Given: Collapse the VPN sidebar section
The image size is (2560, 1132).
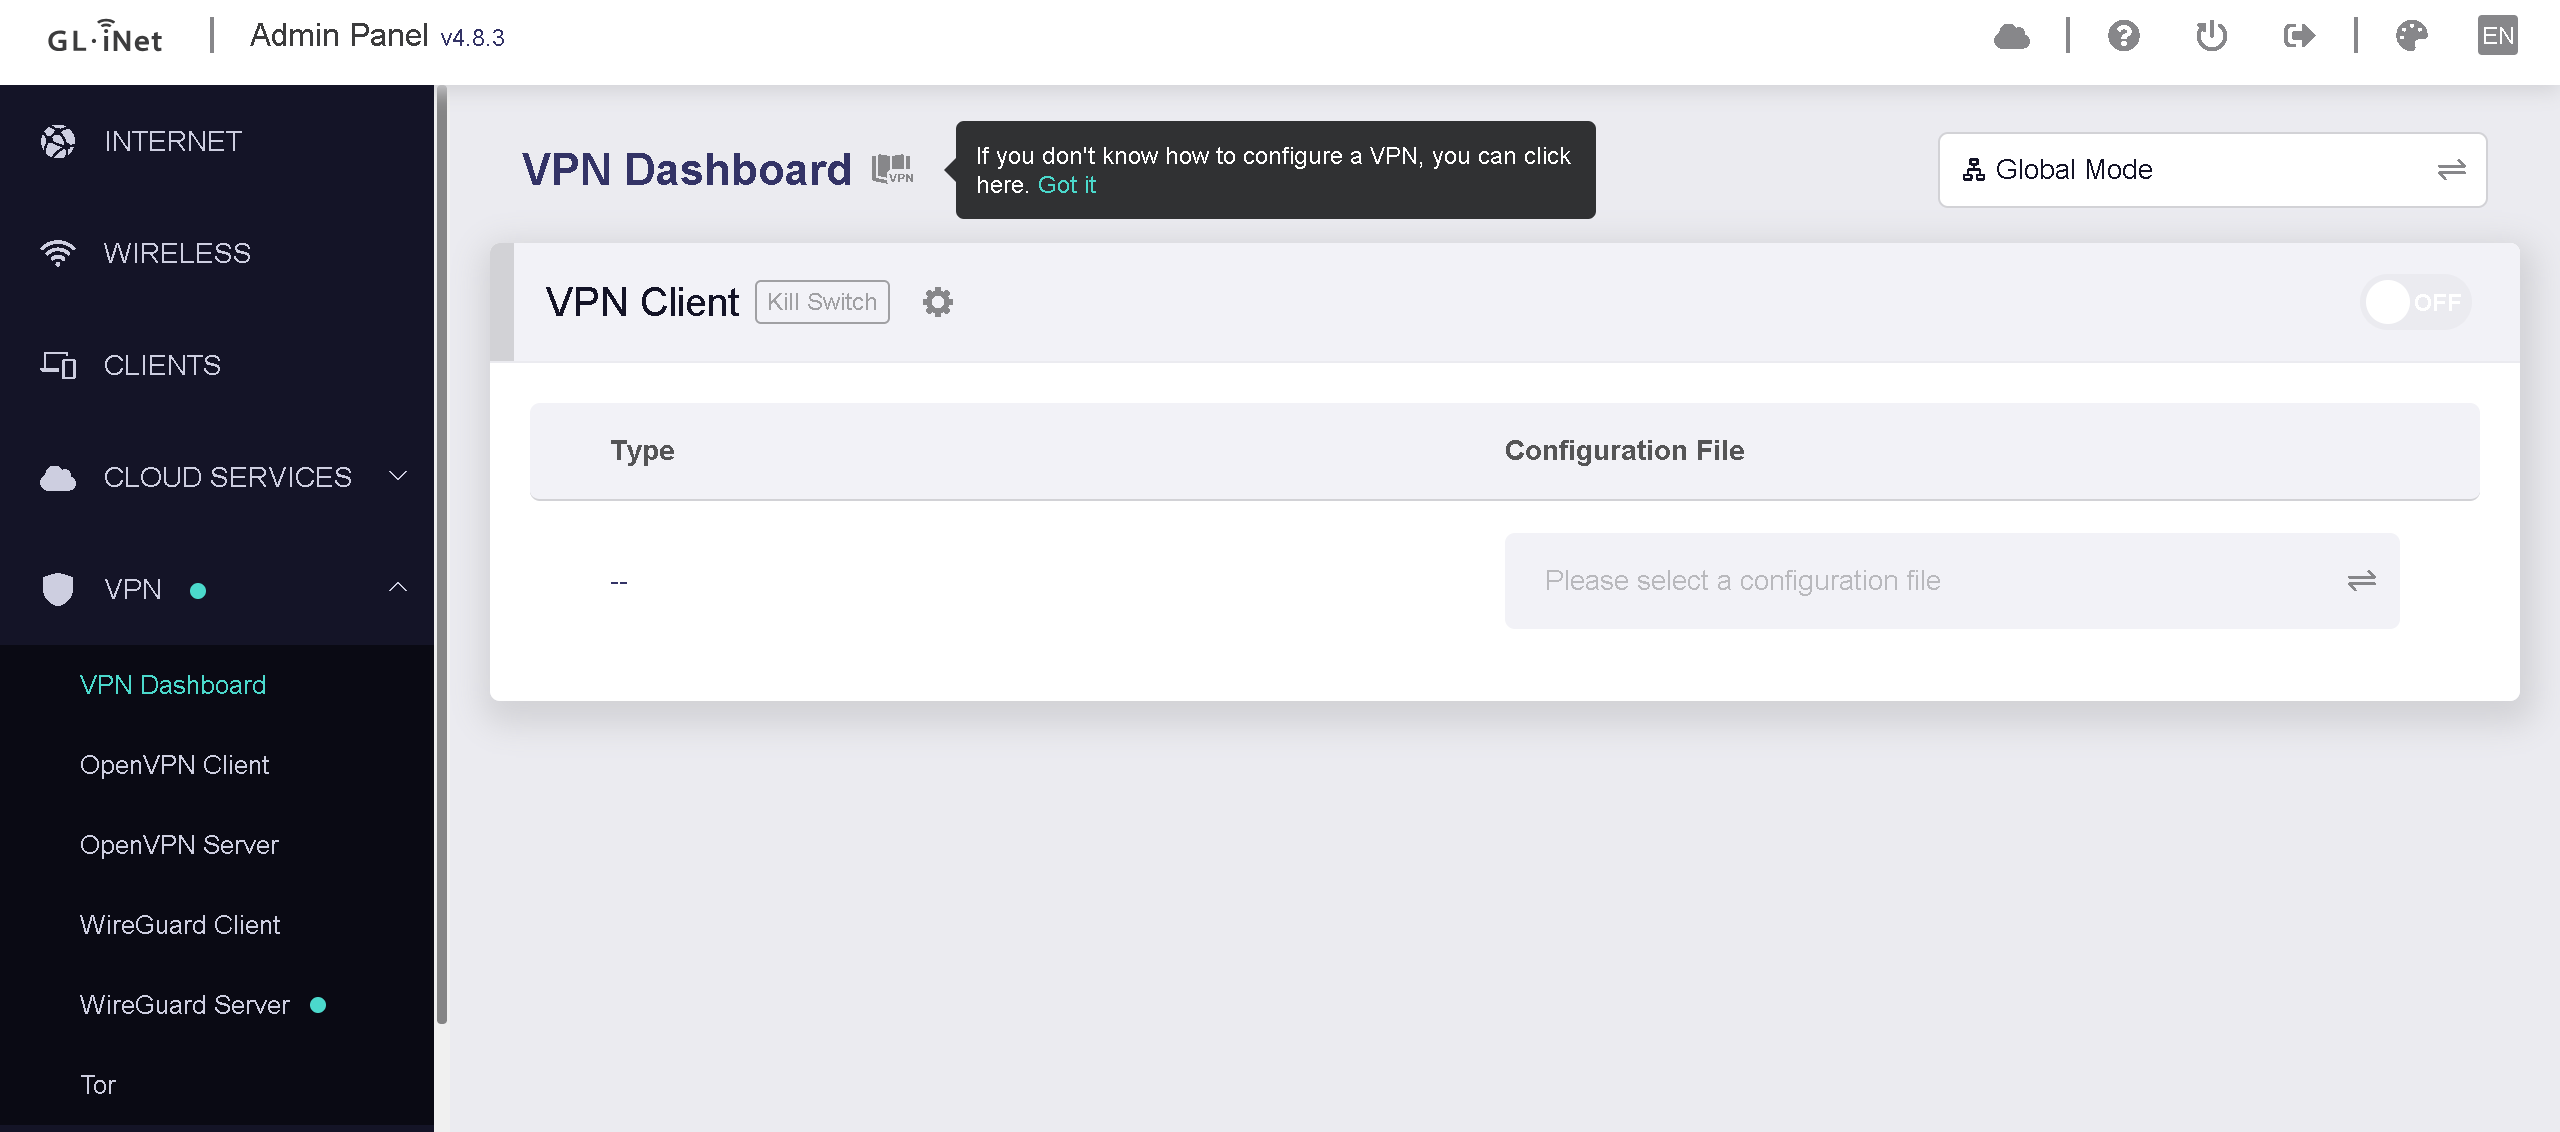Looking at the screenshot, I should pos(397,588).
